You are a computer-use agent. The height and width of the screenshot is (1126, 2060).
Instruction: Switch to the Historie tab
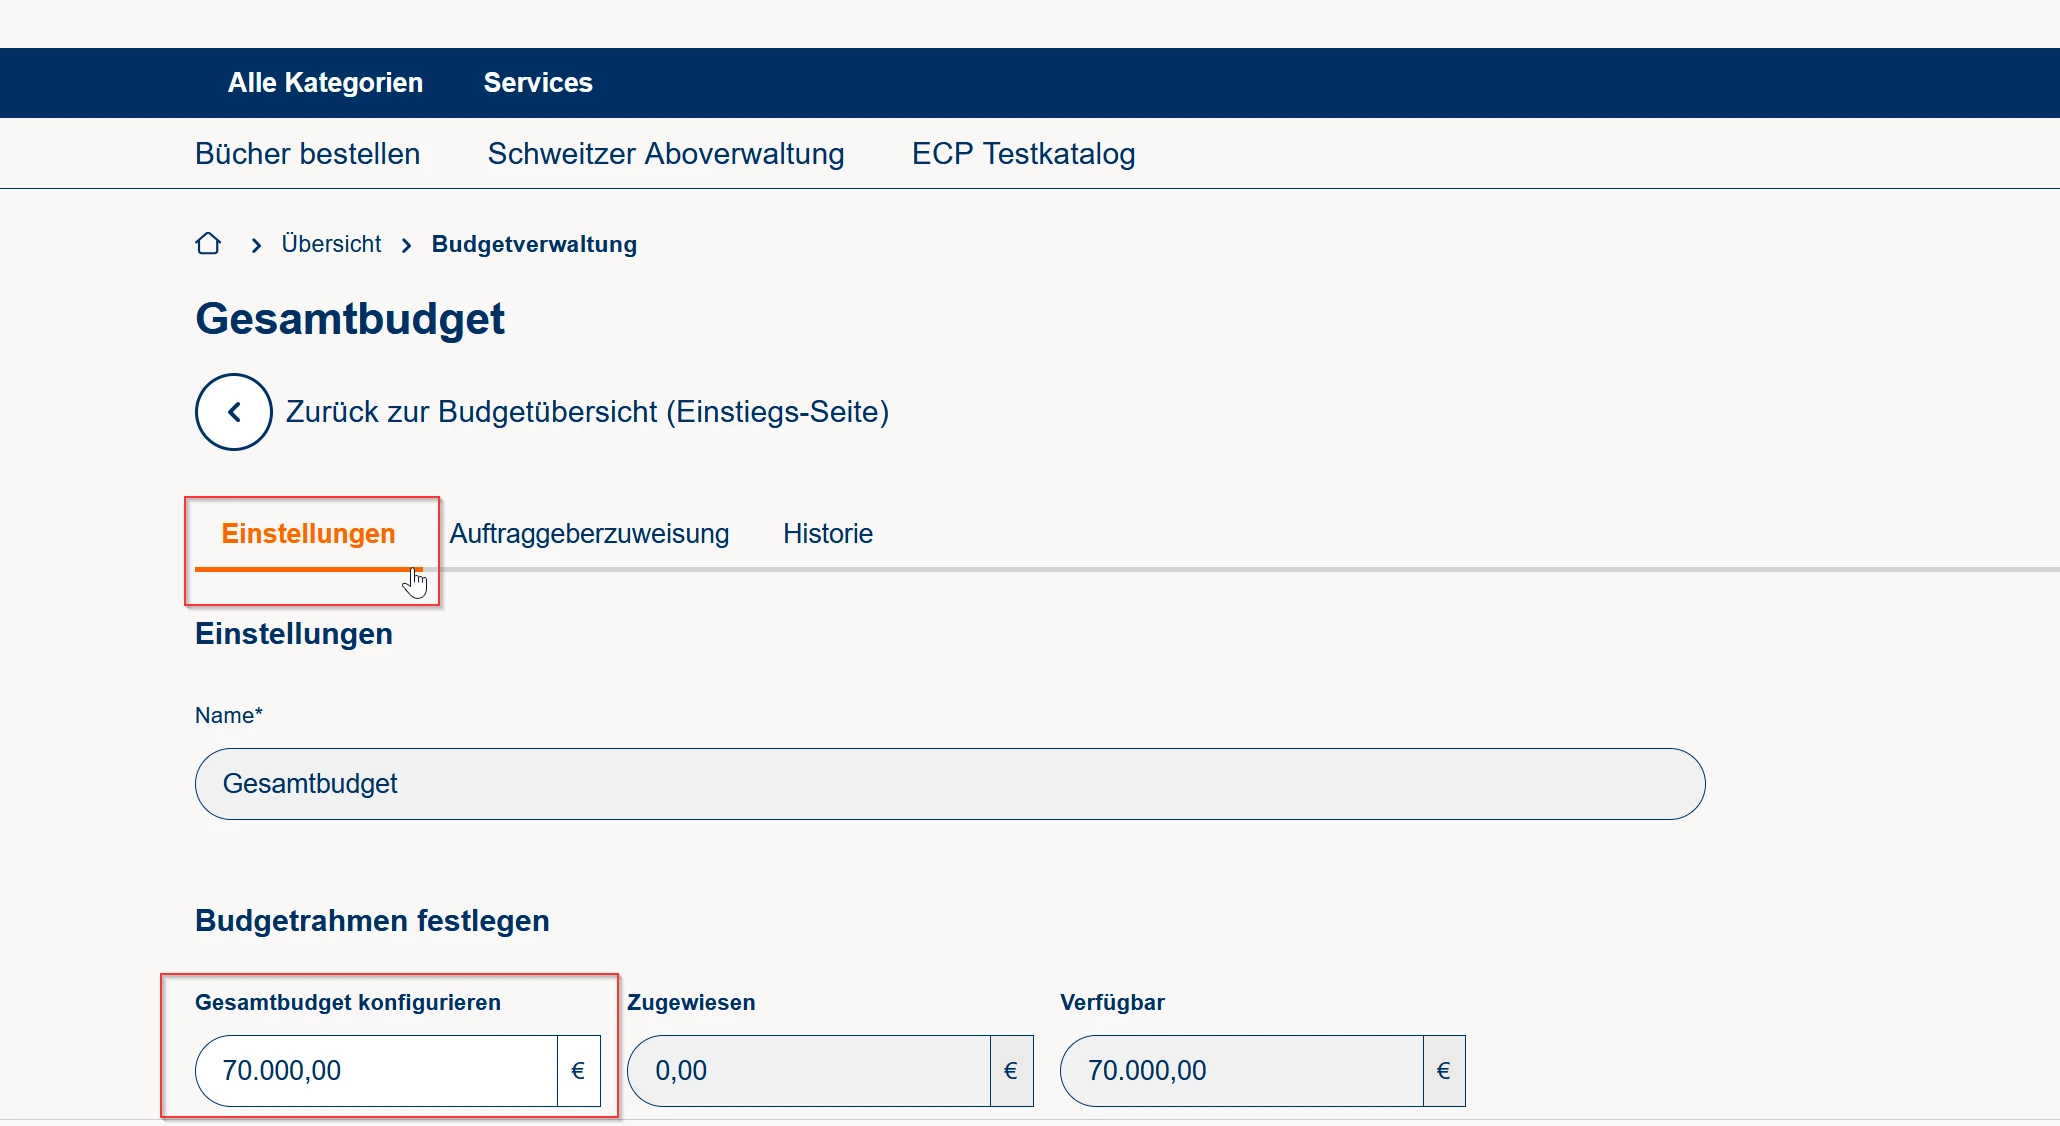point(827,534)
